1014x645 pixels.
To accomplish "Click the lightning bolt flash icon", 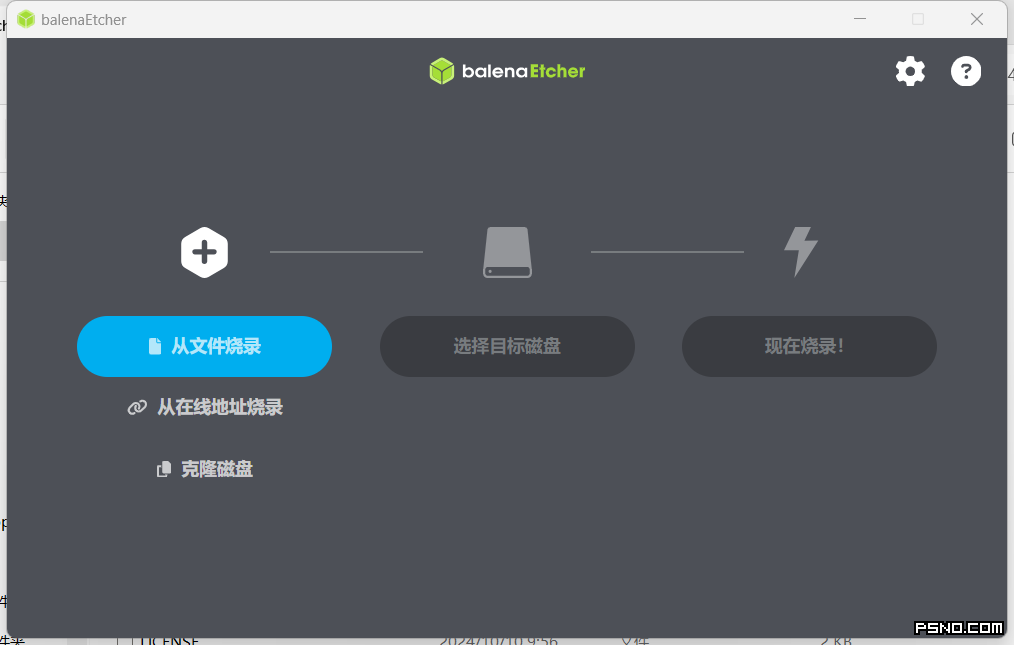I will click(x=801, y=252).
